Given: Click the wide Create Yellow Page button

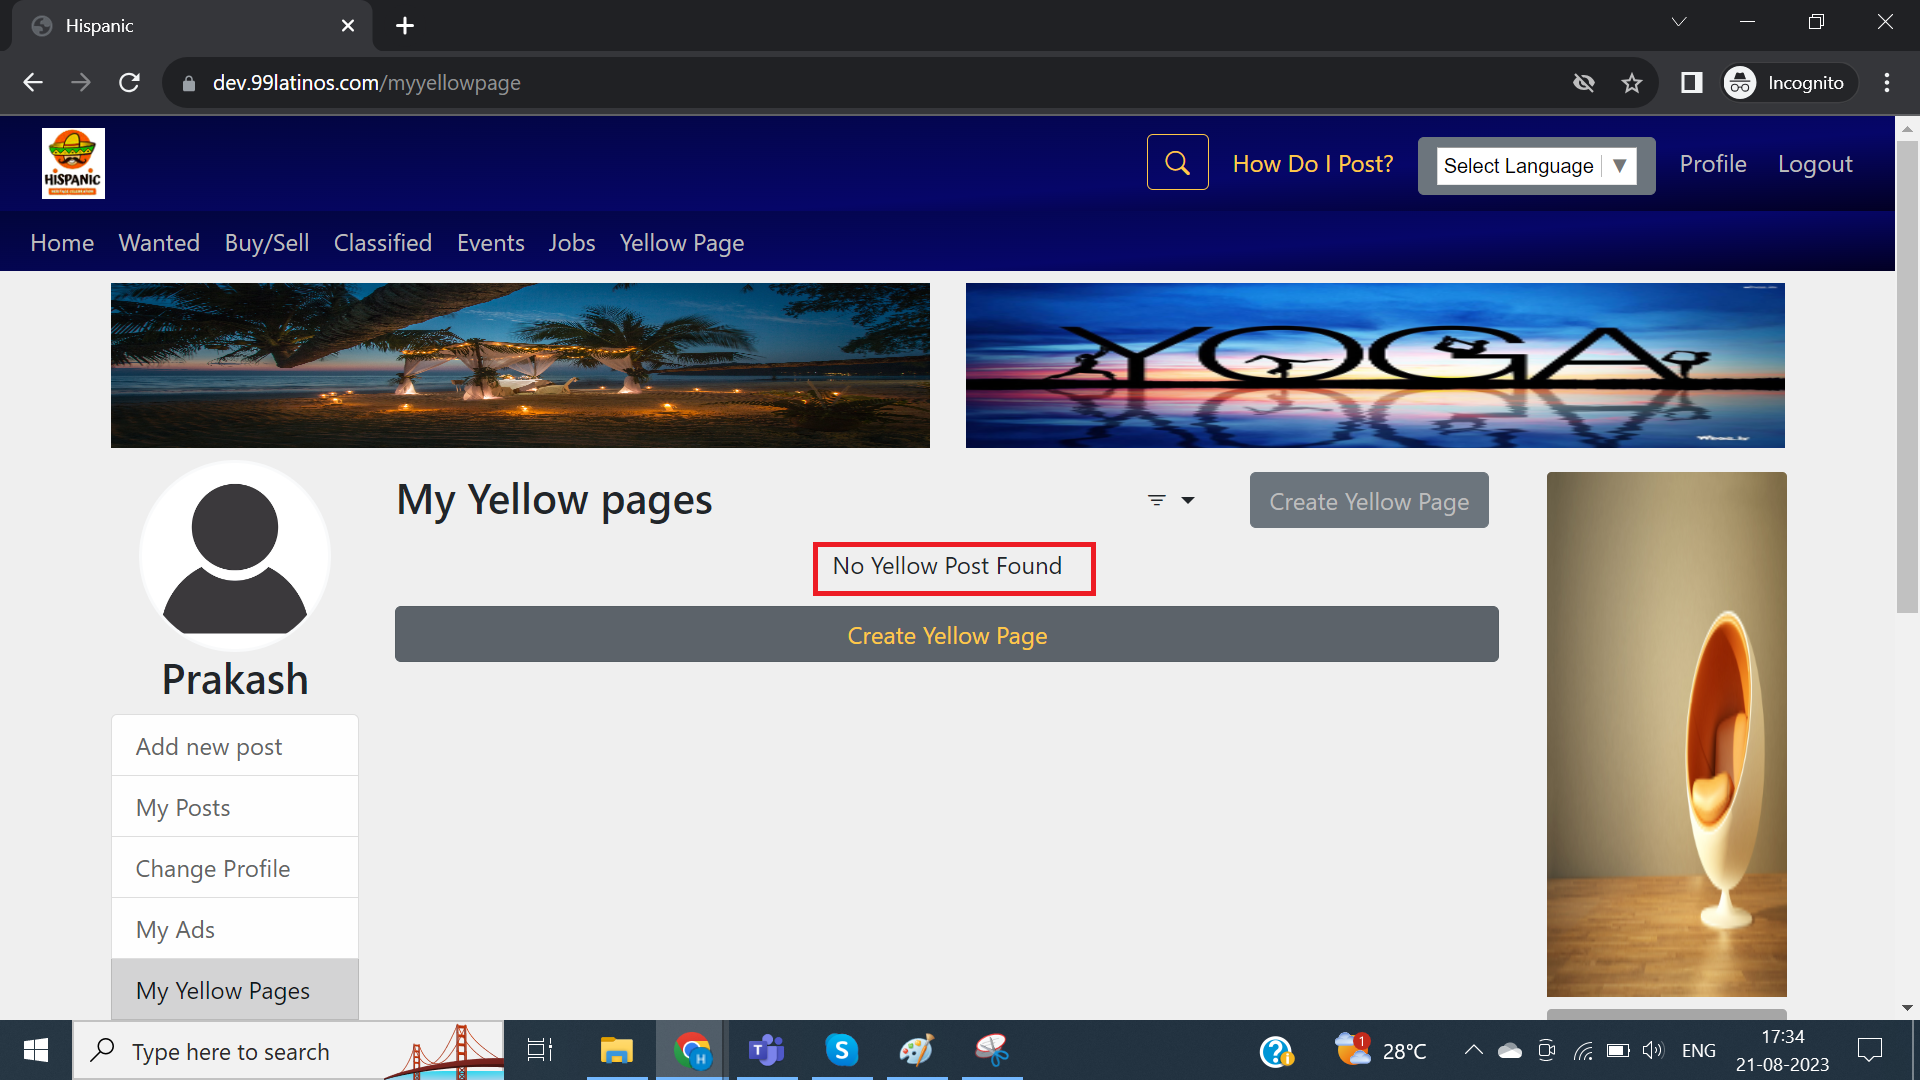Looking at the screenshot, I should click(x=946, y=635).
